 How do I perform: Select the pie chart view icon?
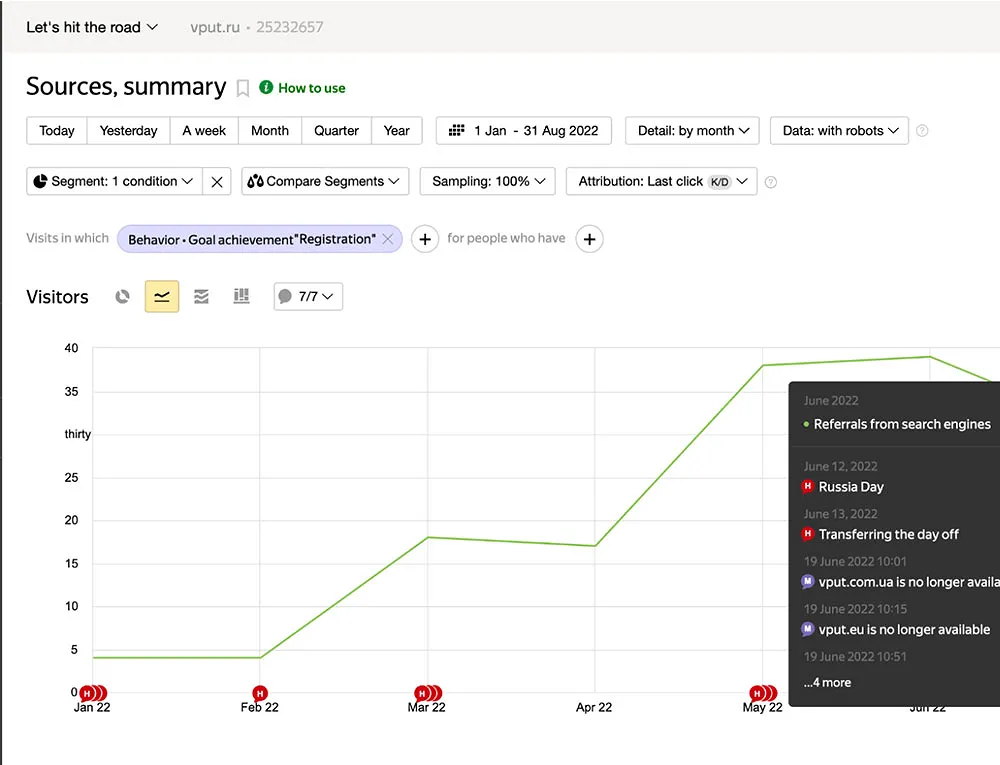click(122, 297)
